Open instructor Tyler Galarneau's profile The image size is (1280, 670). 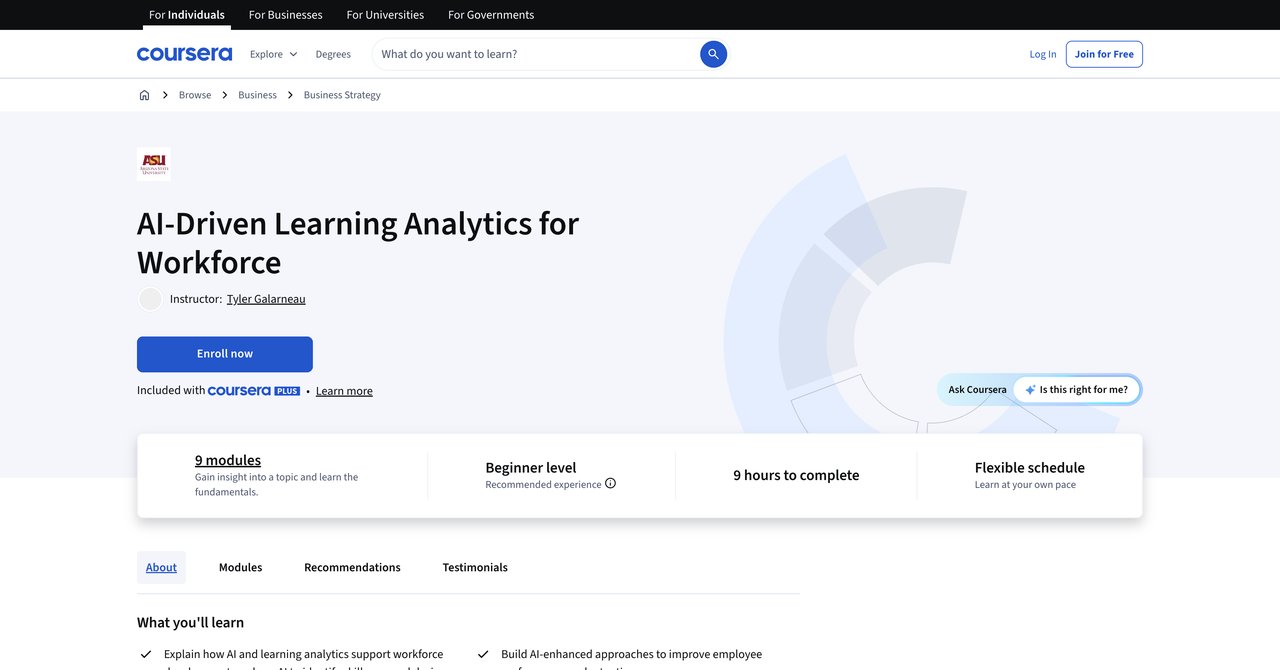point(266,299)
